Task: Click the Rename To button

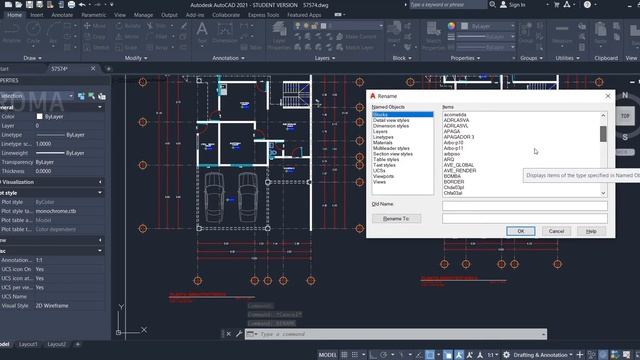Action: pyautogui.click(x=396, y=219)
